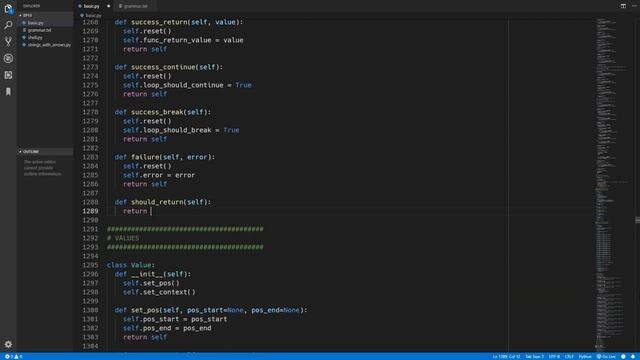The image size is (640, 360).
Task: Click 'self.set_context()' on line 1298
Action: (x=159, y=292)
